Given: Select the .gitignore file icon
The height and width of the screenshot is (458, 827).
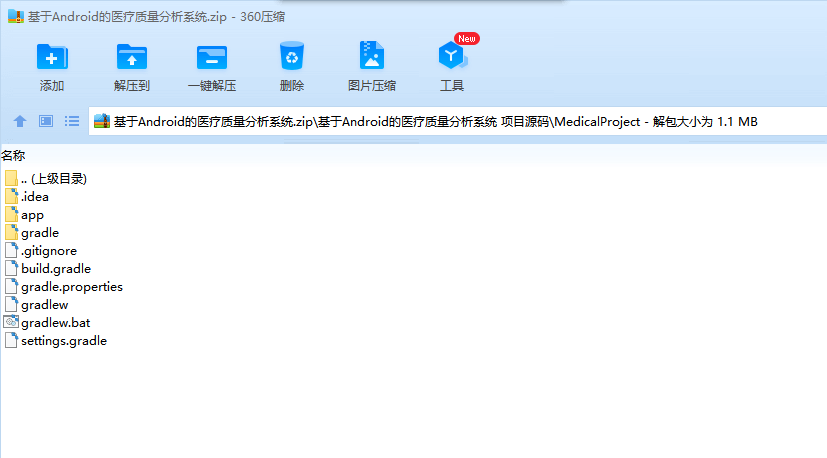Looking at the screenshot, I should [x=11, y=250].
